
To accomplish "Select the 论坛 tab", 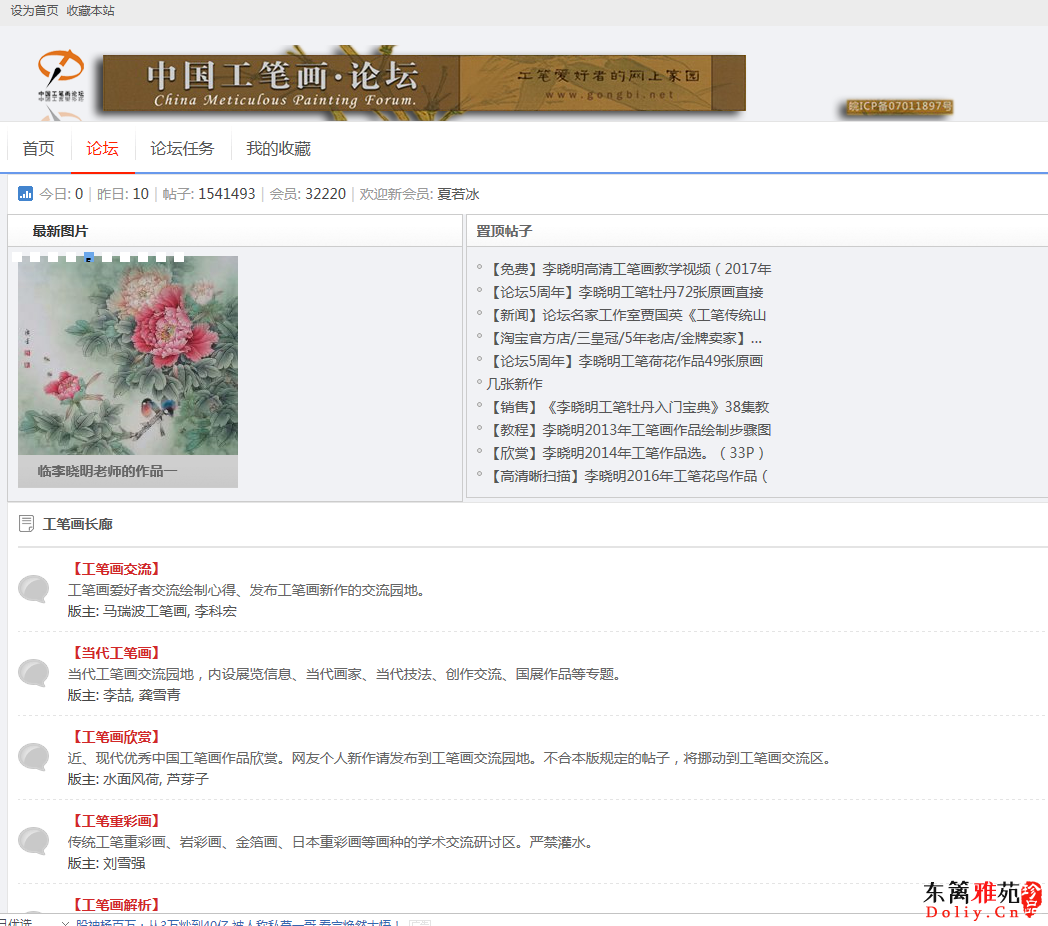I will pyautogui.click(x=102, y=148).
